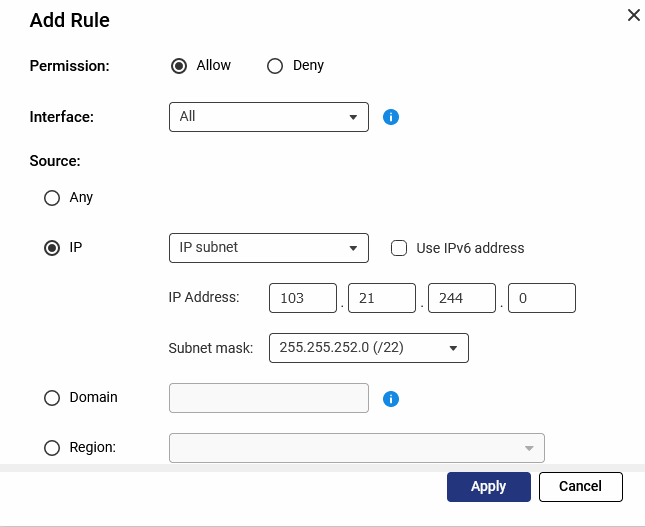
Task: Click the info icon beside Domain field
Action: coord(391,399)
